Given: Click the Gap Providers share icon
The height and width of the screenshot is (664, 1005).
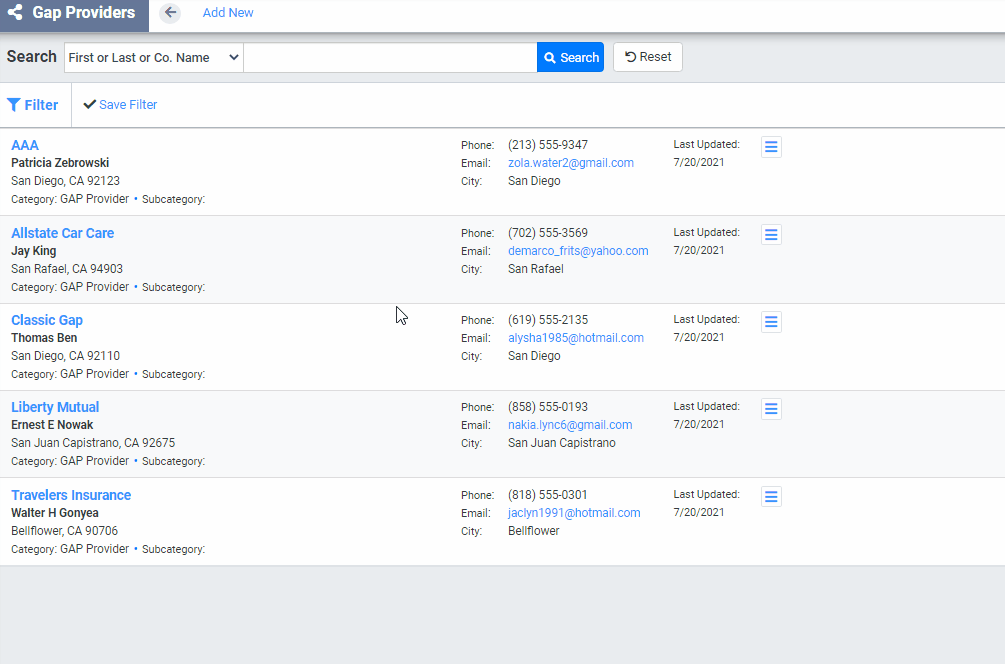Looking at the screenshot, I should [x=15, y=12].
